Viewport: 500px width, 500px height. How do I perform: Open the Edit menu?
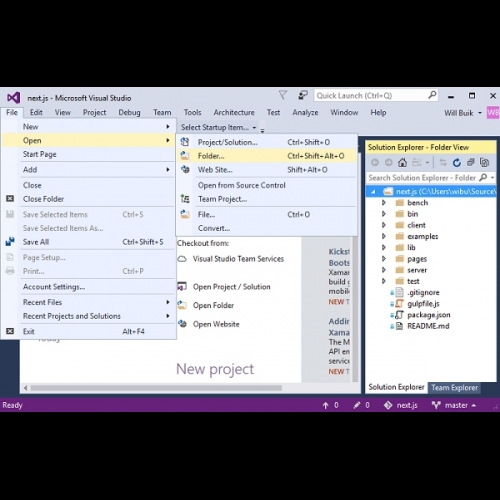coord(36,112)
